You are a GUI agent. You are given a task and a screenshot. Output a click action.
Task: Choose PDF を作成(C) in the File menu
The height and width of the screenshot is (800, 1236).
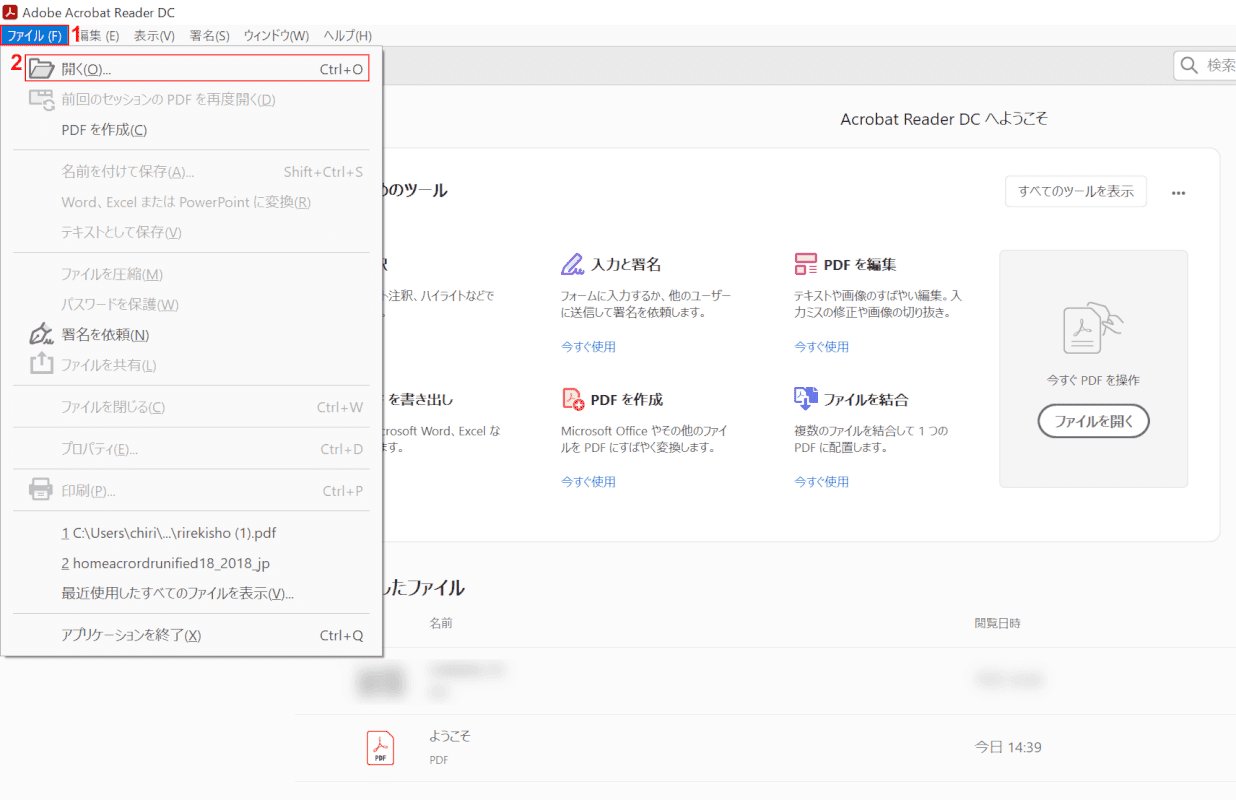(104, 130)
